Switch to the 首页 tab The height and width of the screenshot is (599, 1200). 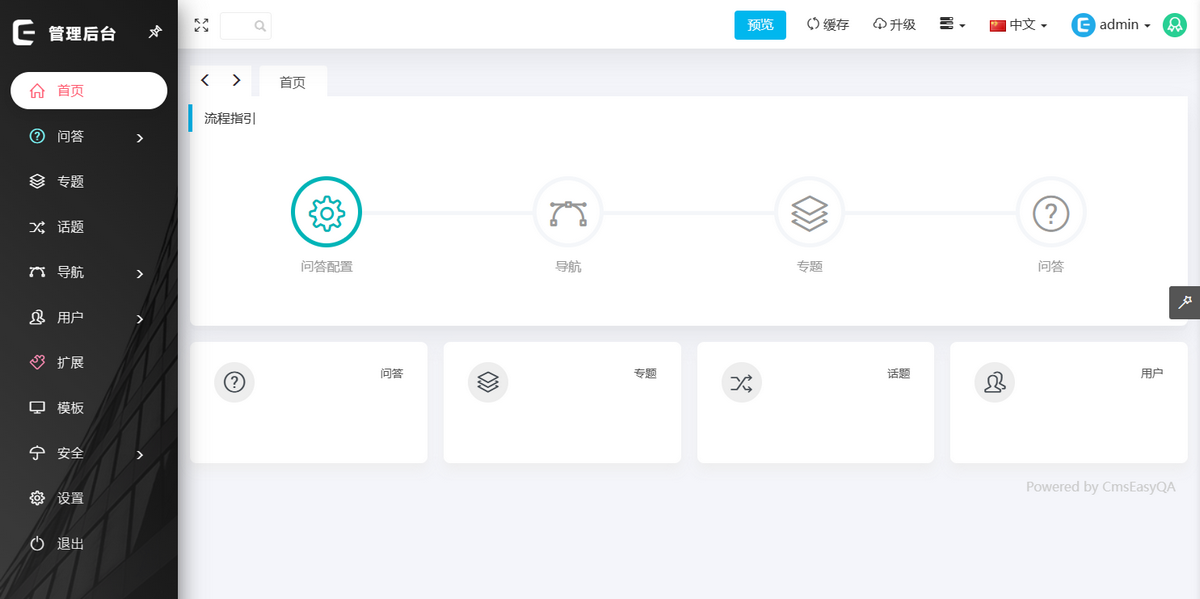292,83
